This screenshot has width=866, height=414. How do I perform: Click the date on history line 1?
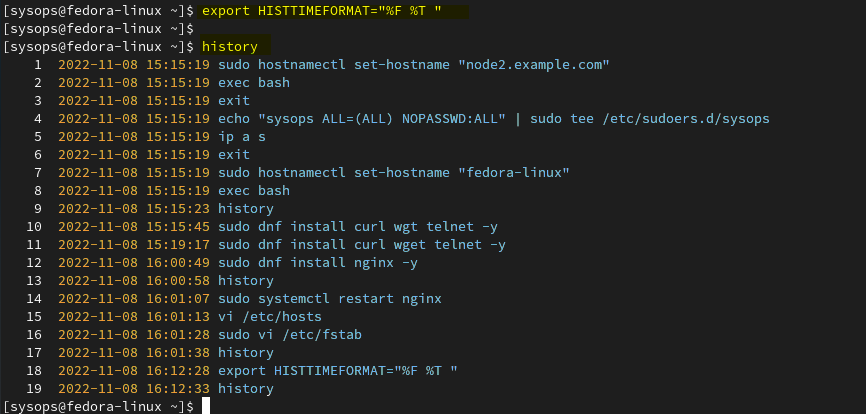(98, 65)
